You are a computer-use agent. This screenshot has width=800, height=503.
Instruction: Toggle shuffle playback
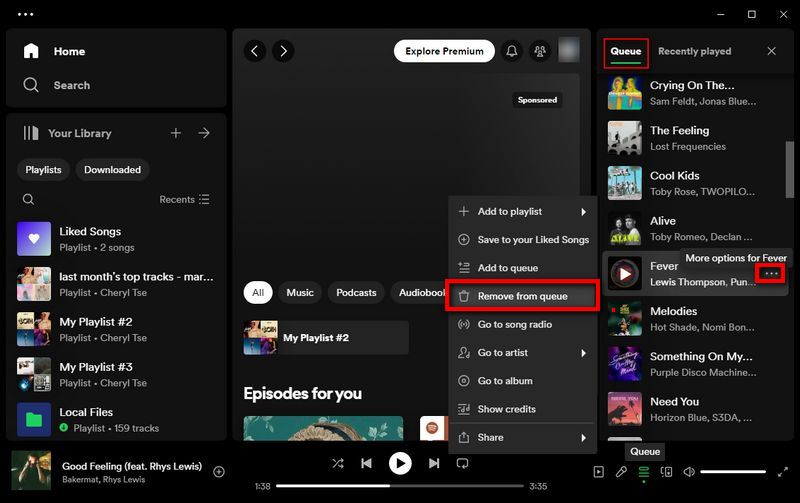[338, 463]
